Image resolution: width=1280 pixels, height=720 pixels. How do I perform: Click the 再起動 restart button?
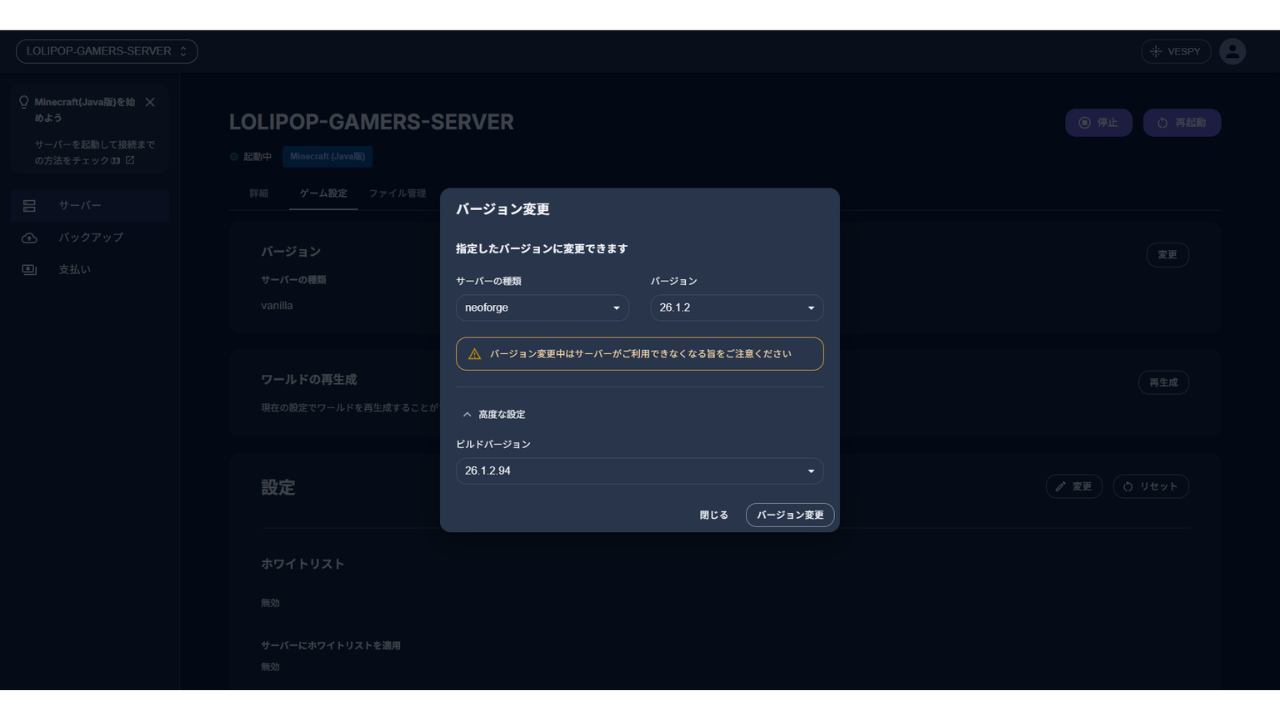pyautogui.click(x=1182, y=123)
